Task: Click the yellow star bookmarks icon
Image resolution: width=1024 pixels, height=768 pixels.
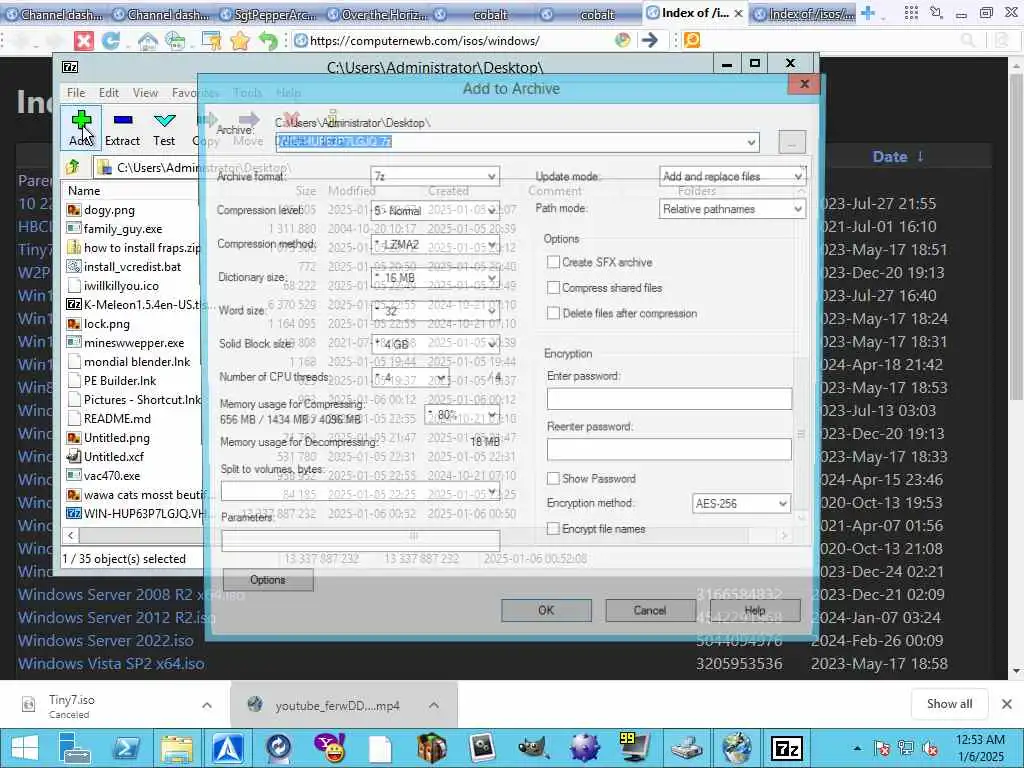Action: (240, 40)
